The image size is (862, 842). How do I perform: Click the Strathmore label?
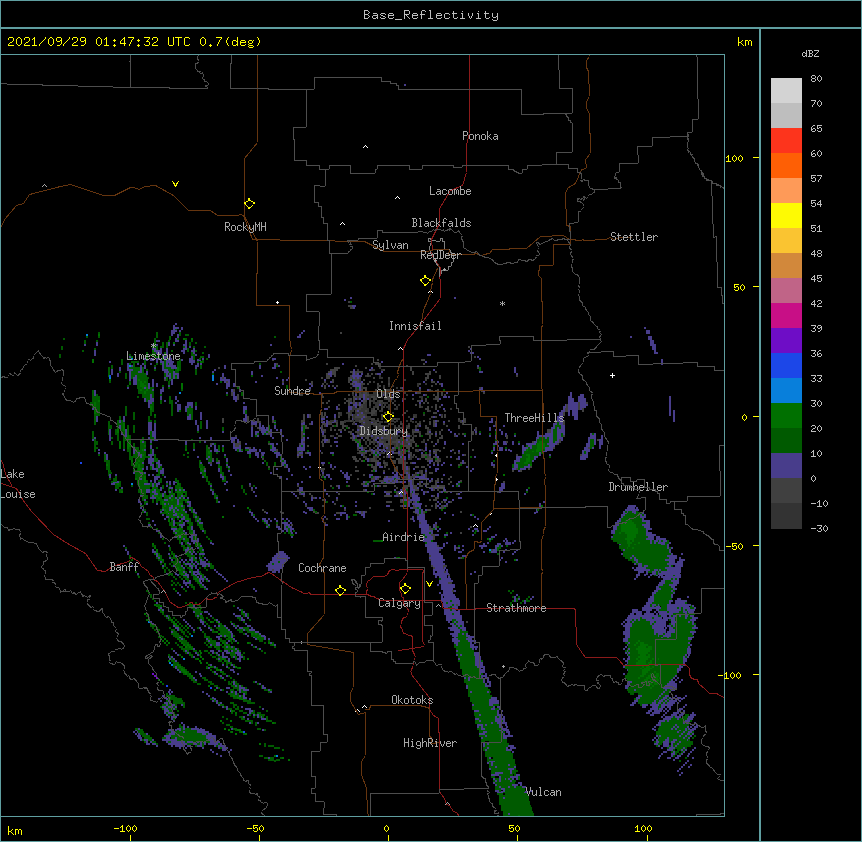(x=516, y=608)
